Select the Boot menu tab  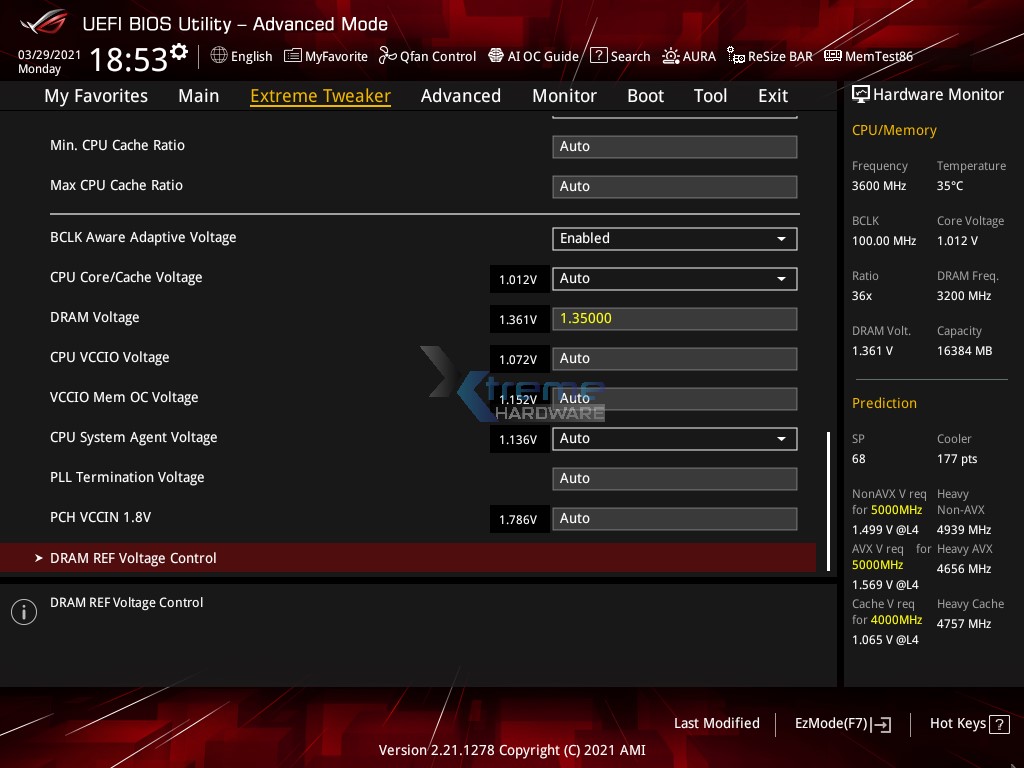point(645,95)
